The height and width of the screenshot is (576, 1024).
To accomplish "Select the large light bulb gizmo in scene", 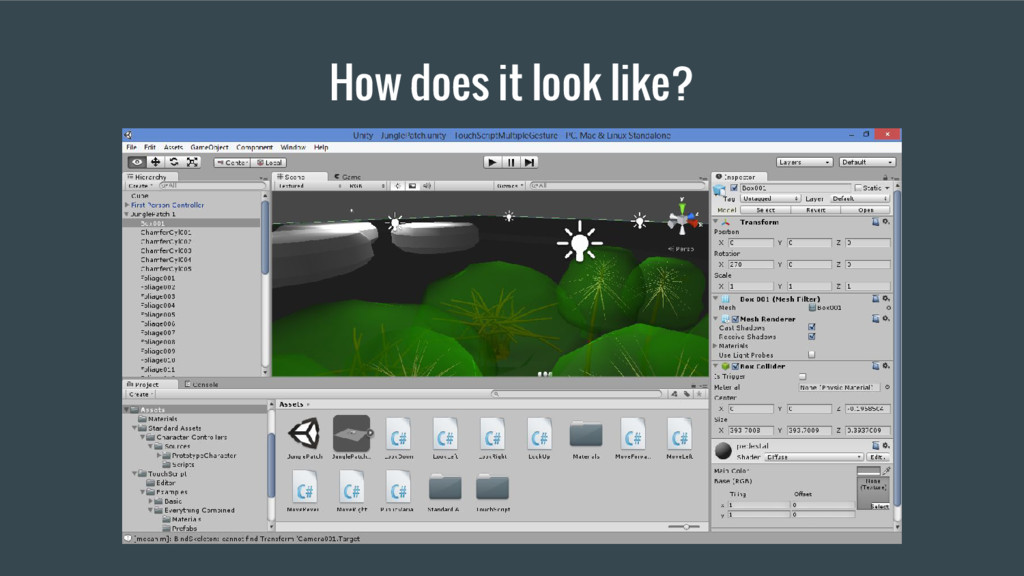I will pyautogui.click(x=579, y=242).
